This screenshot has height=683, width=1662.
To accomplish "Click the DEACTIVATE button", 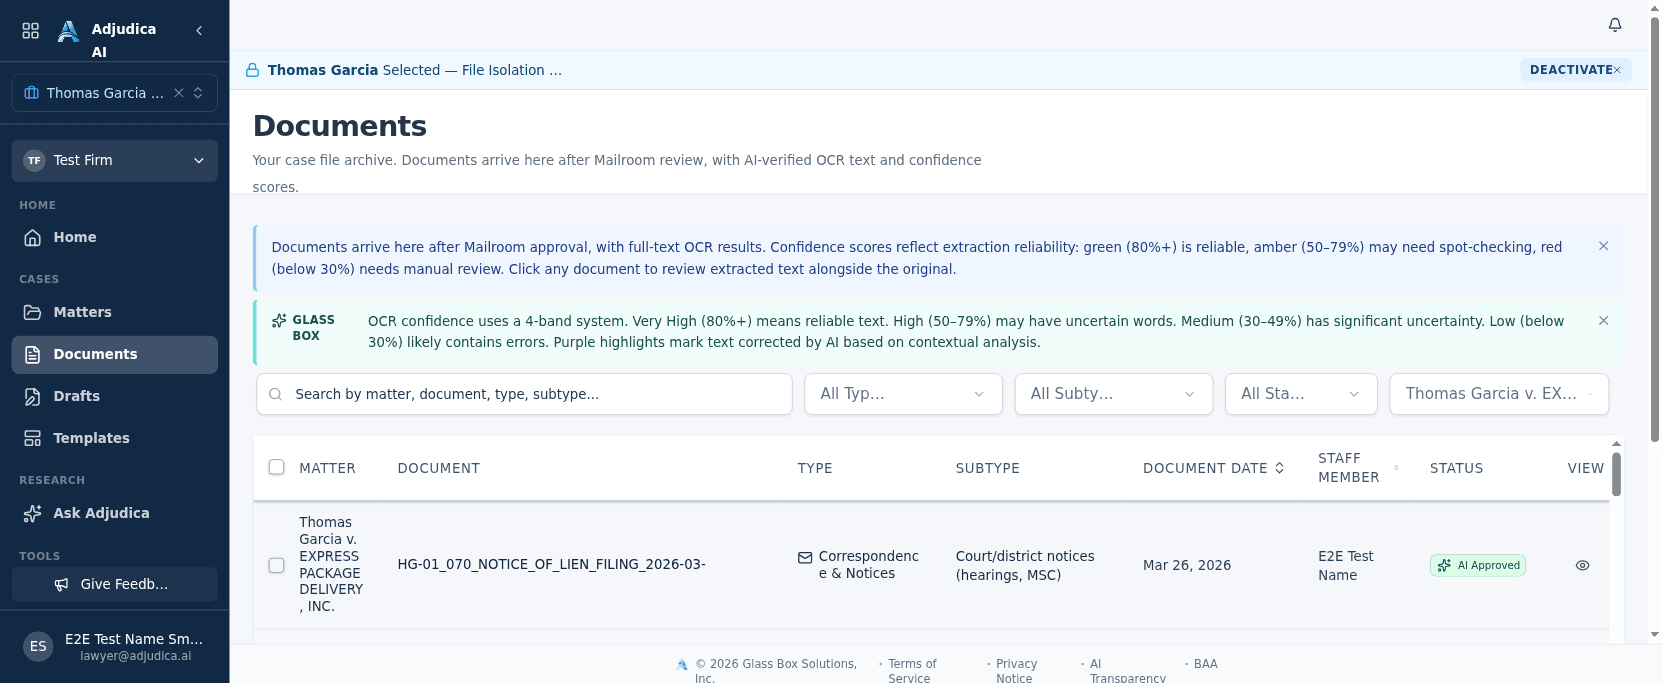I will coord(1576,70).
